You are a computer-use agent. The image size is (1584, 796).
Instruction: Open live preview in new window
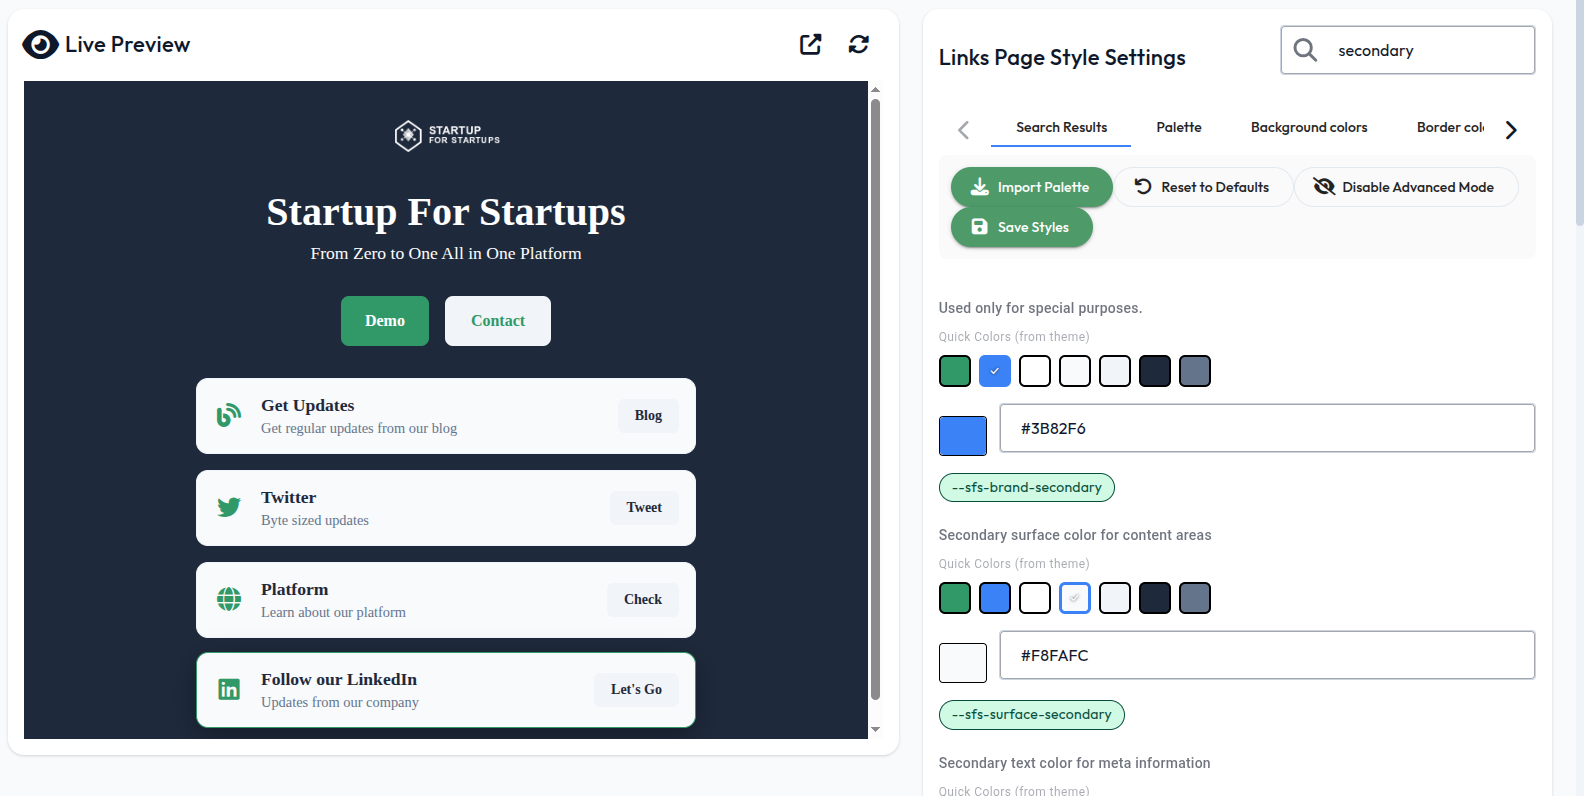pos(810,44)
